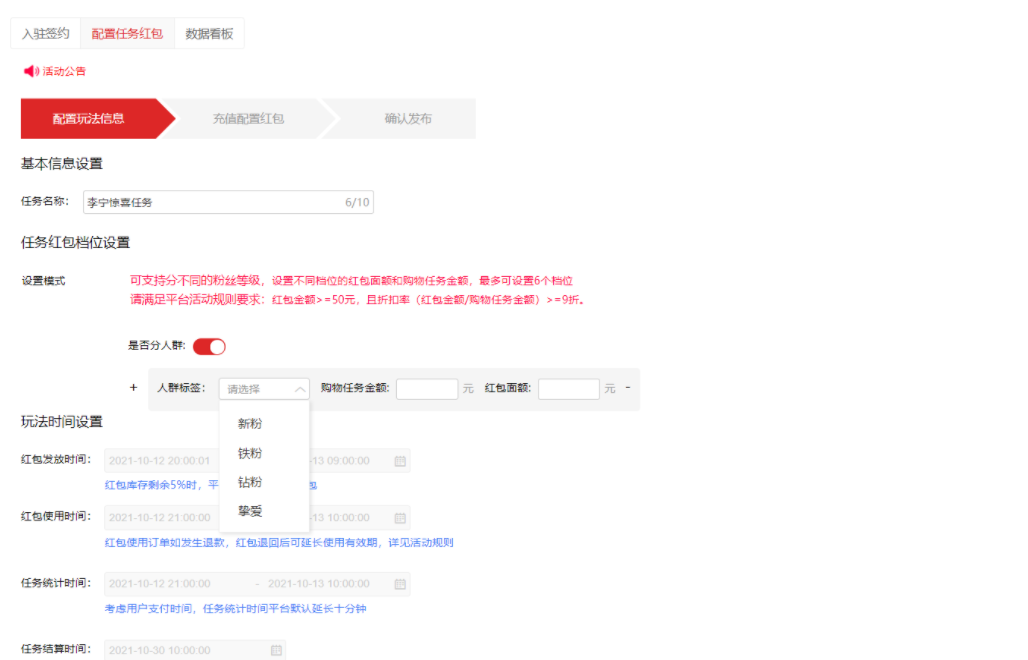Screen dimensions: 1028x660
Task: Click the - icon to remove the tier row
Action: tap(627, 388)
